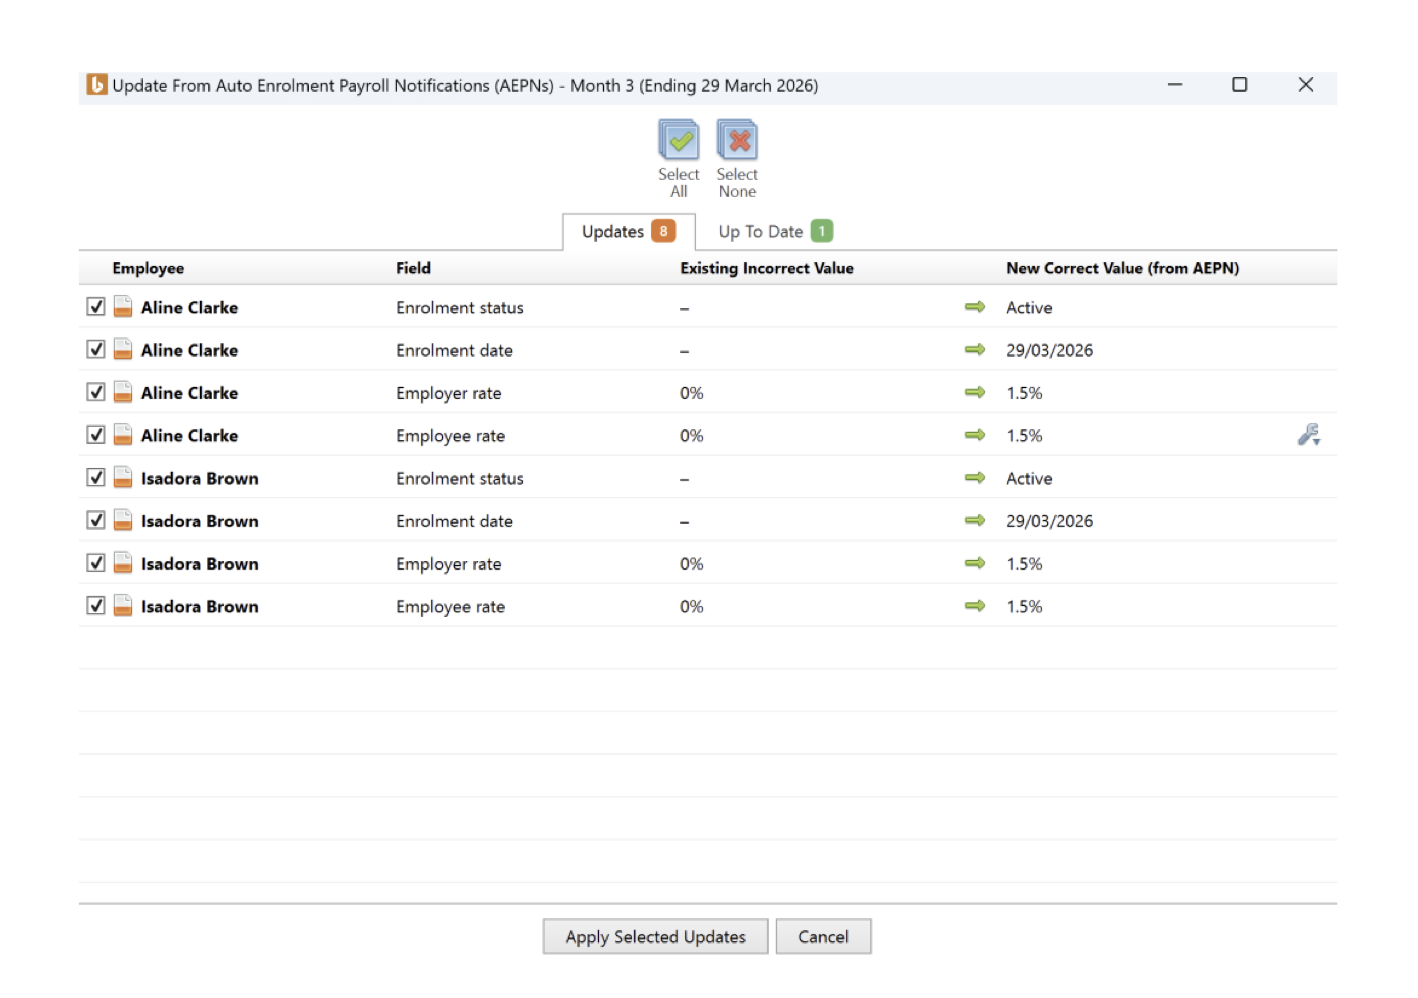The width and height of the screenshot is (1418, 998).
Task: Click document icon beside Aline Clarke Enrolment status
Action: click(x=122, y=307)
